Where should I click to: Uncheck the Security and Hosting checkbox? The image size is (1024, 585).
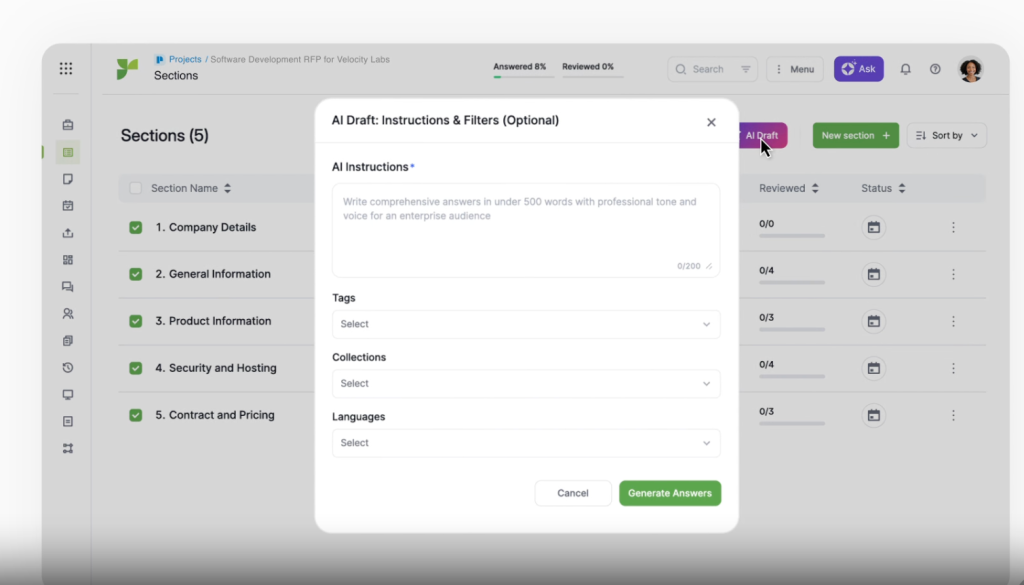136,368
